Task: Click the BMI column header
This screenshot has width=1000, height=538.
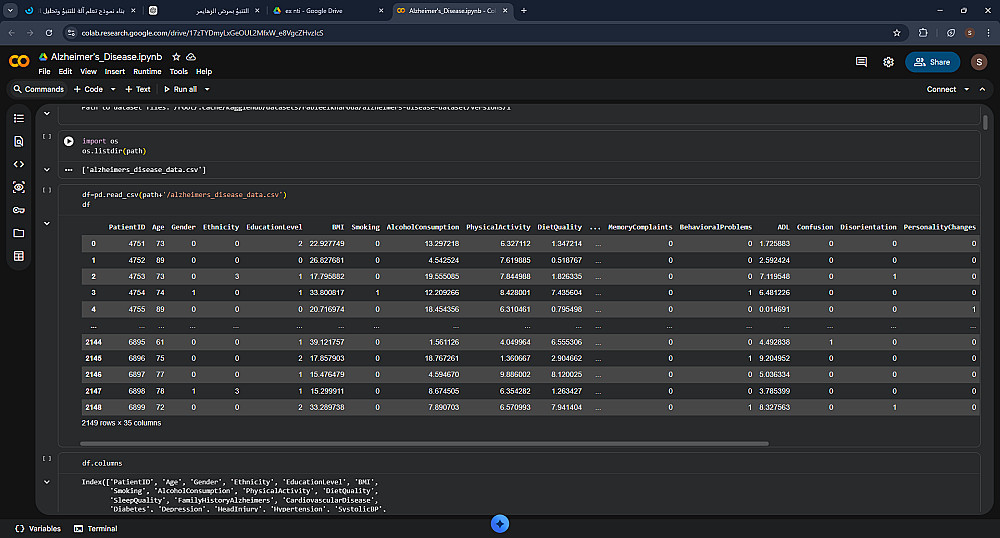Action: click(x=338, y=227)
